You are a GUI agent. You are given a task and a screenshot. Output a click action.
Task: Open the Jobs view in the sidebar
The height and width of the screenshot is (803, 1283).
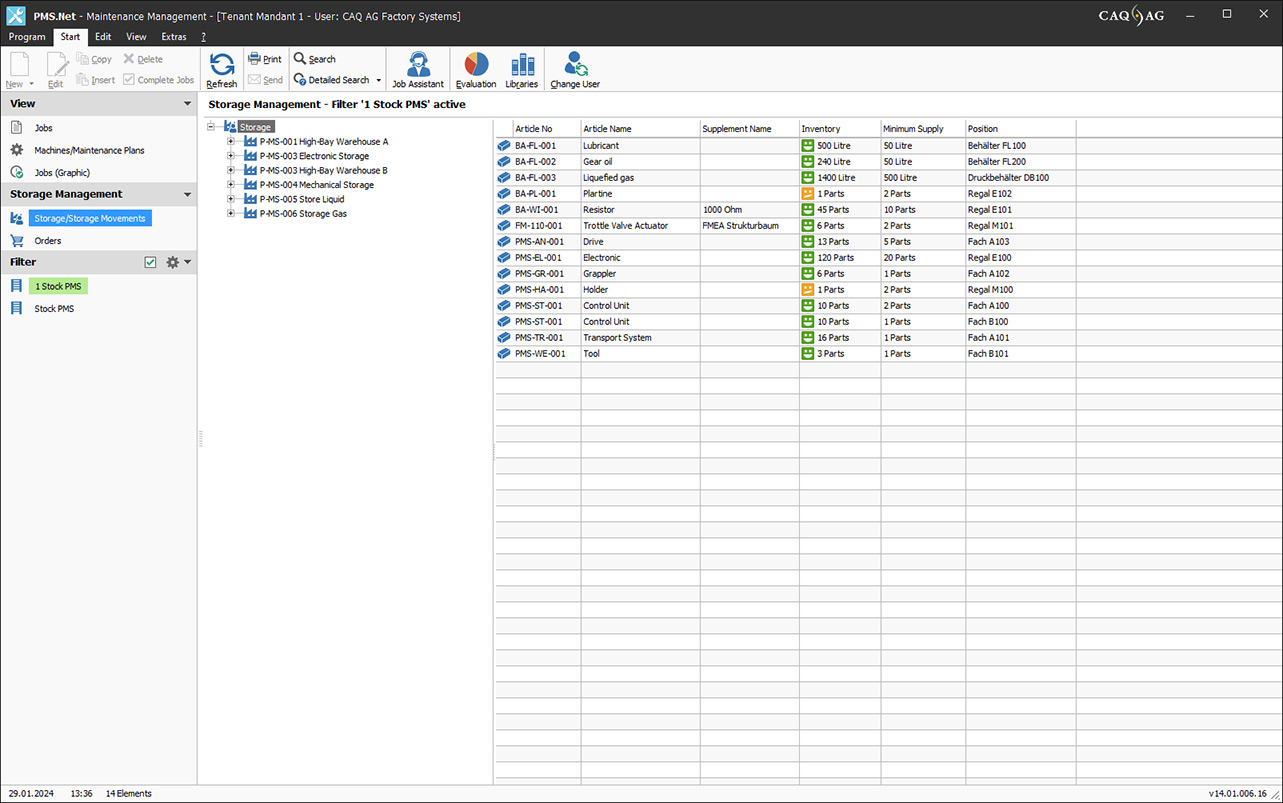(x=43, y=128)
